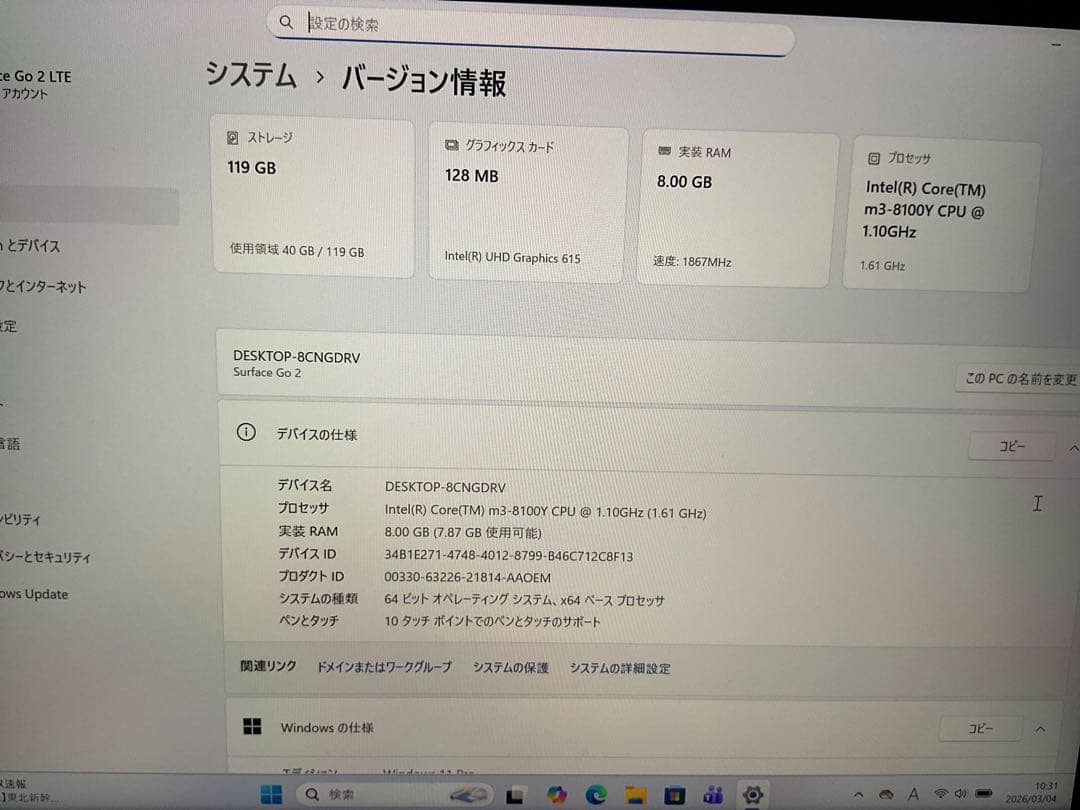Screen dimensions: 1080x810
Task: Open File Explorer from taskbar
Action: [636, 795]
